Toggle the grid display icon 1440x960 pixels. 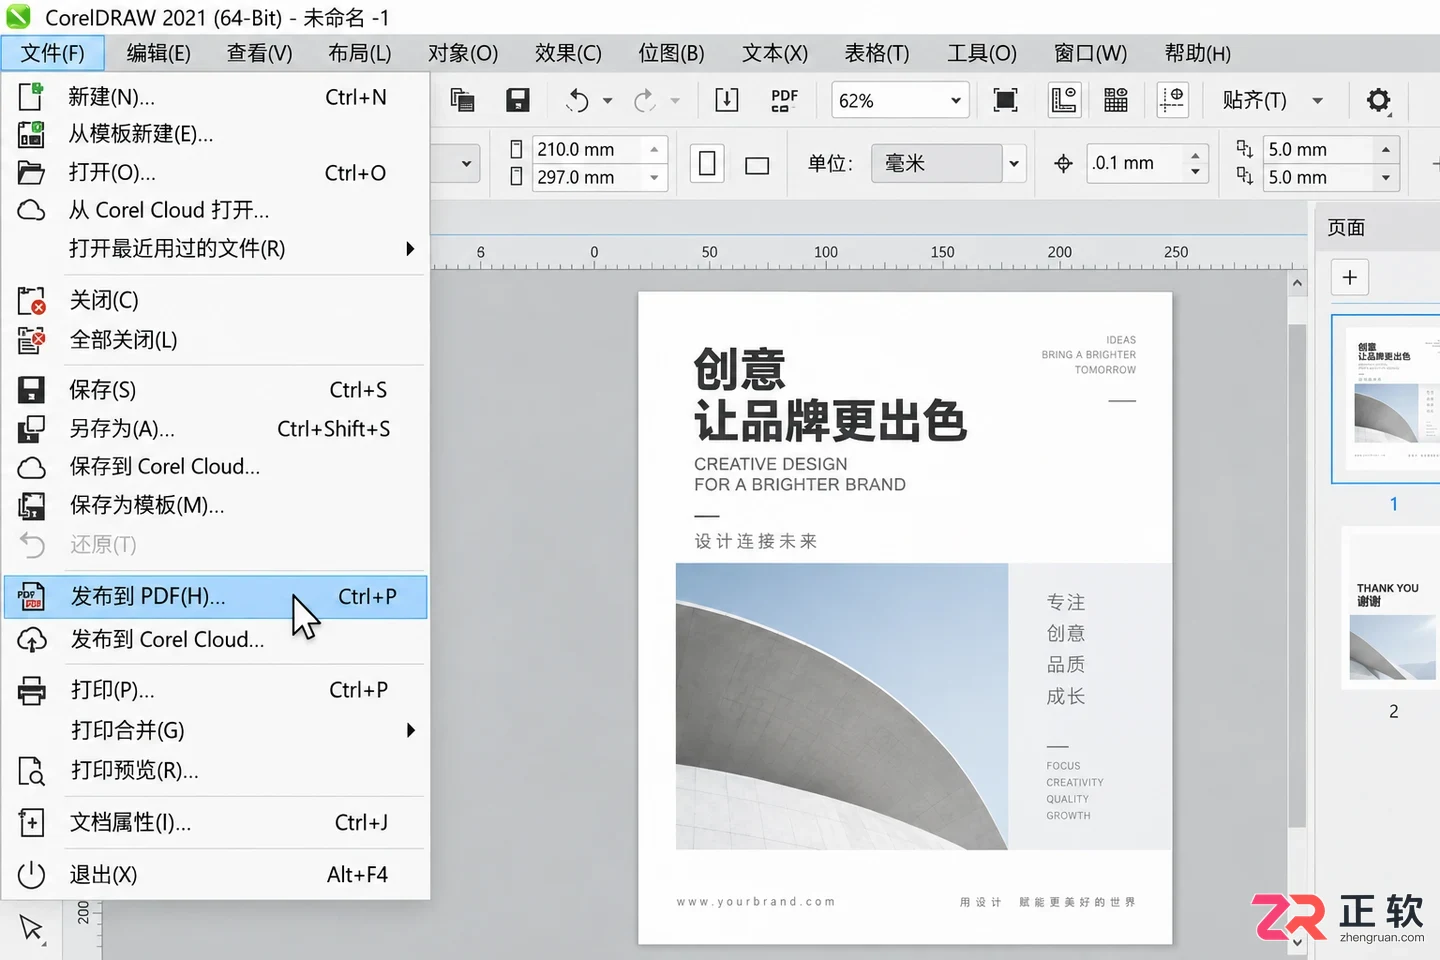(x=1116, y=100)
